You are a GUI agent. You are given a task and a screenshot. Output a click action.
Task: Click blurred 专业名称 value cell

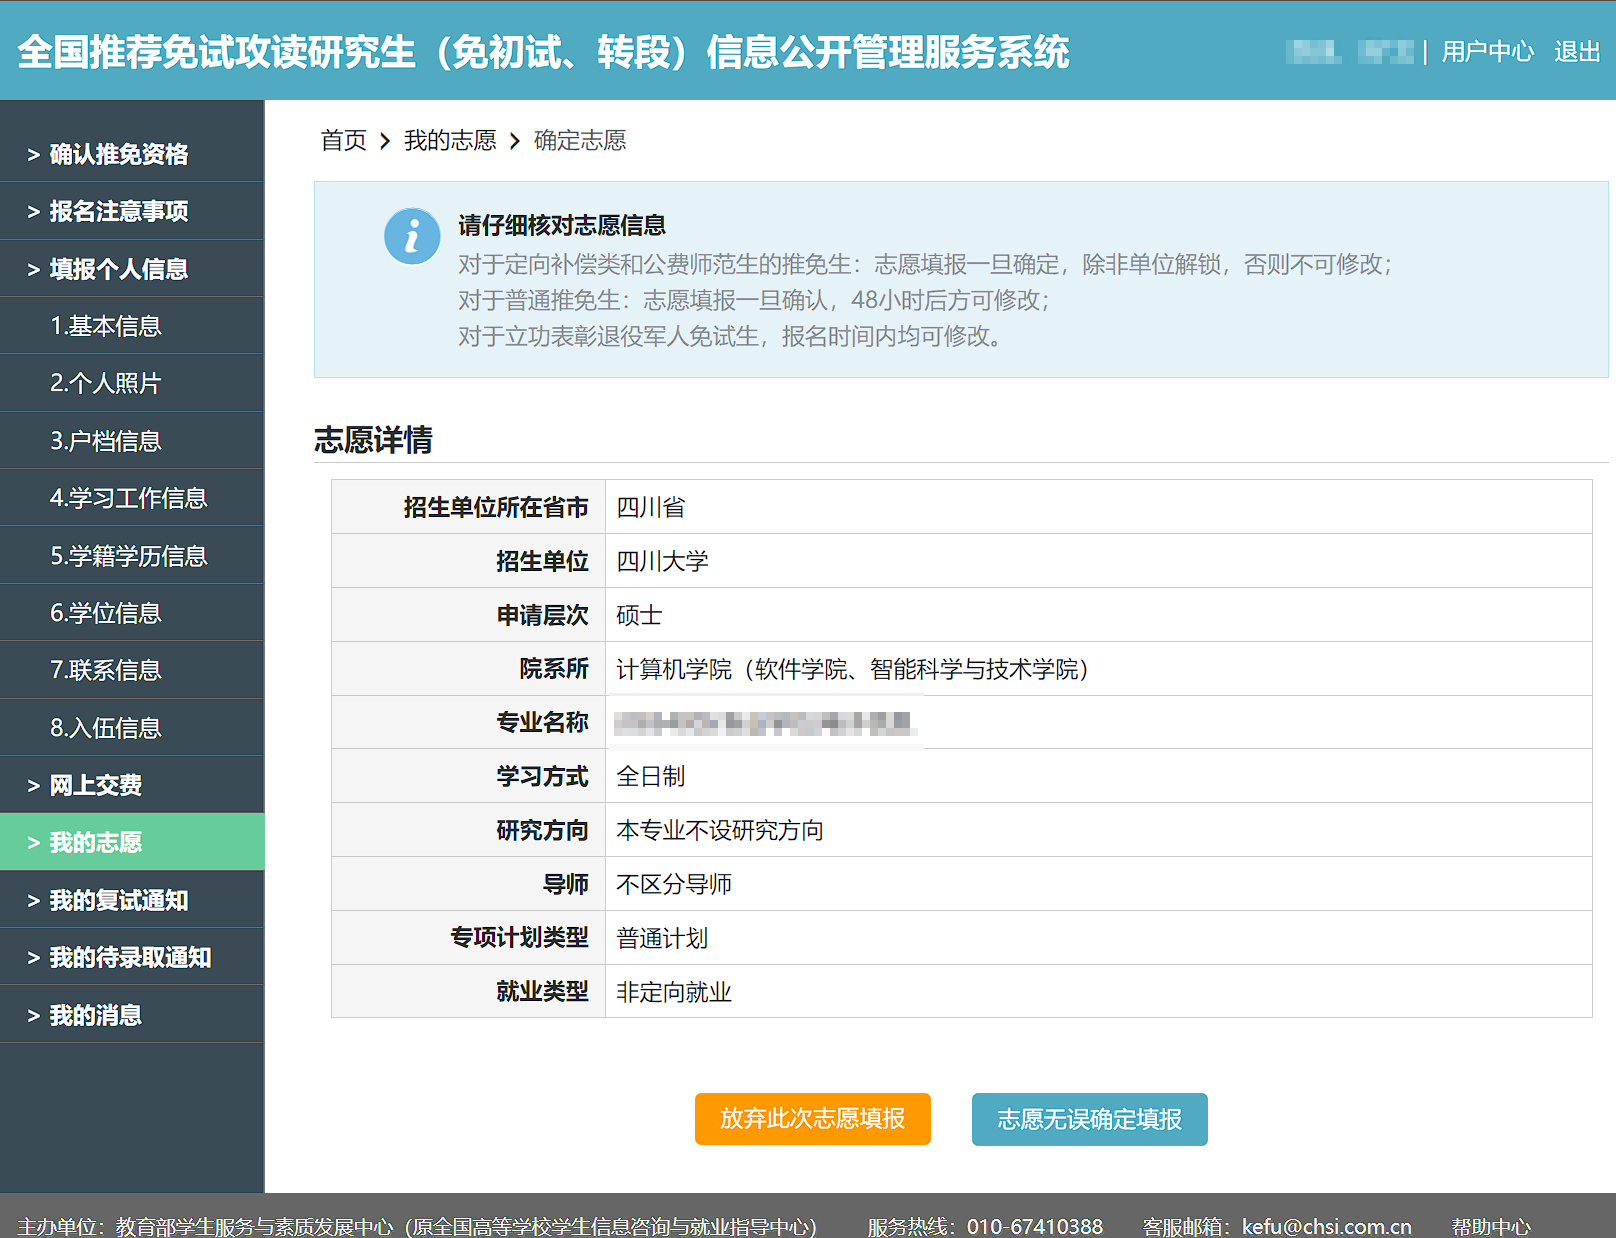1098,722
